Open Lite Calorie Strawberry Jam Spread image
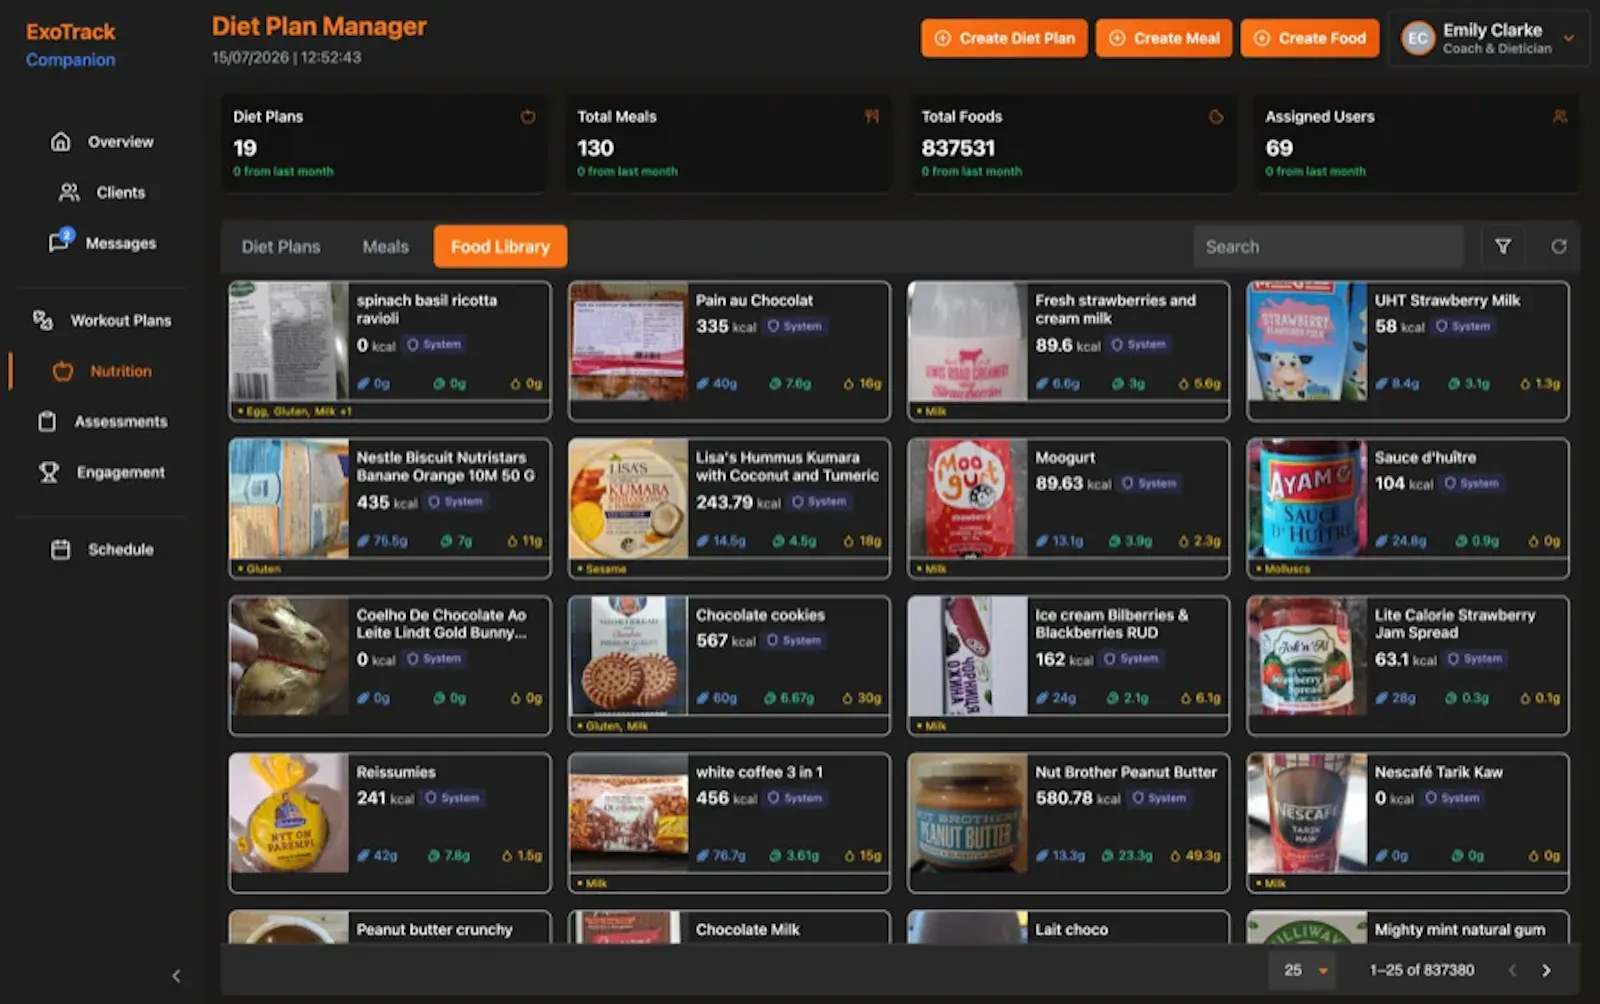This screenshot has width=1600, height=1004. pos(1307,656)
